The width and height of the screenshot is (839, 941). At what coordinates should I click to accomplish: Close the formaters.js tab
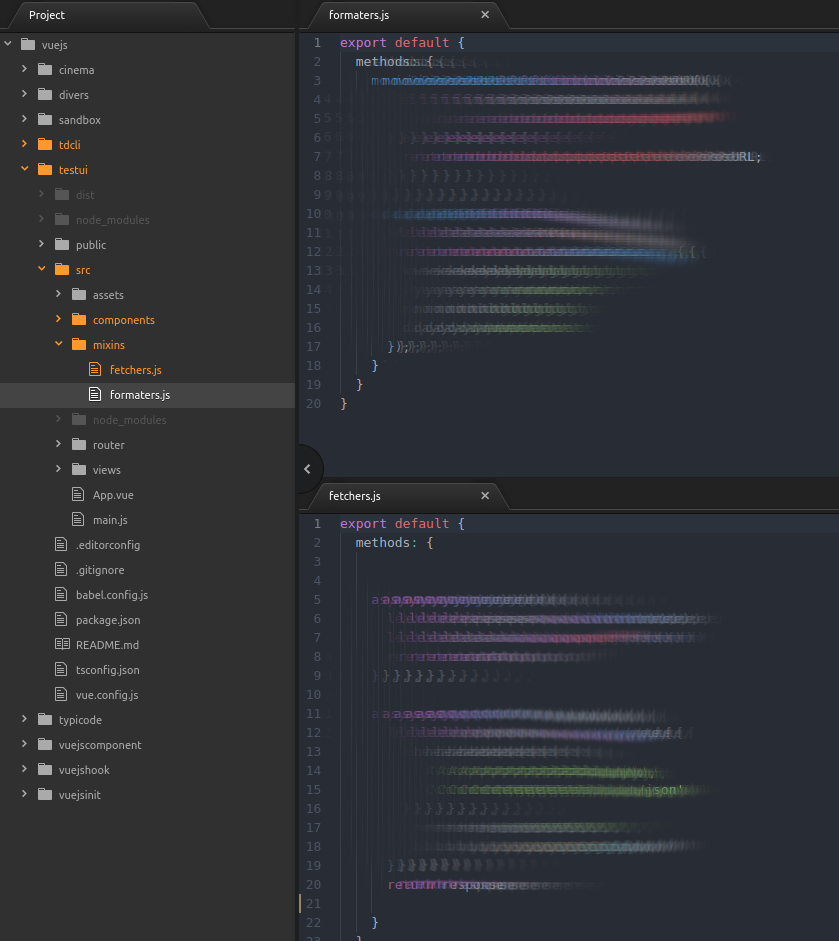(485, 15)
